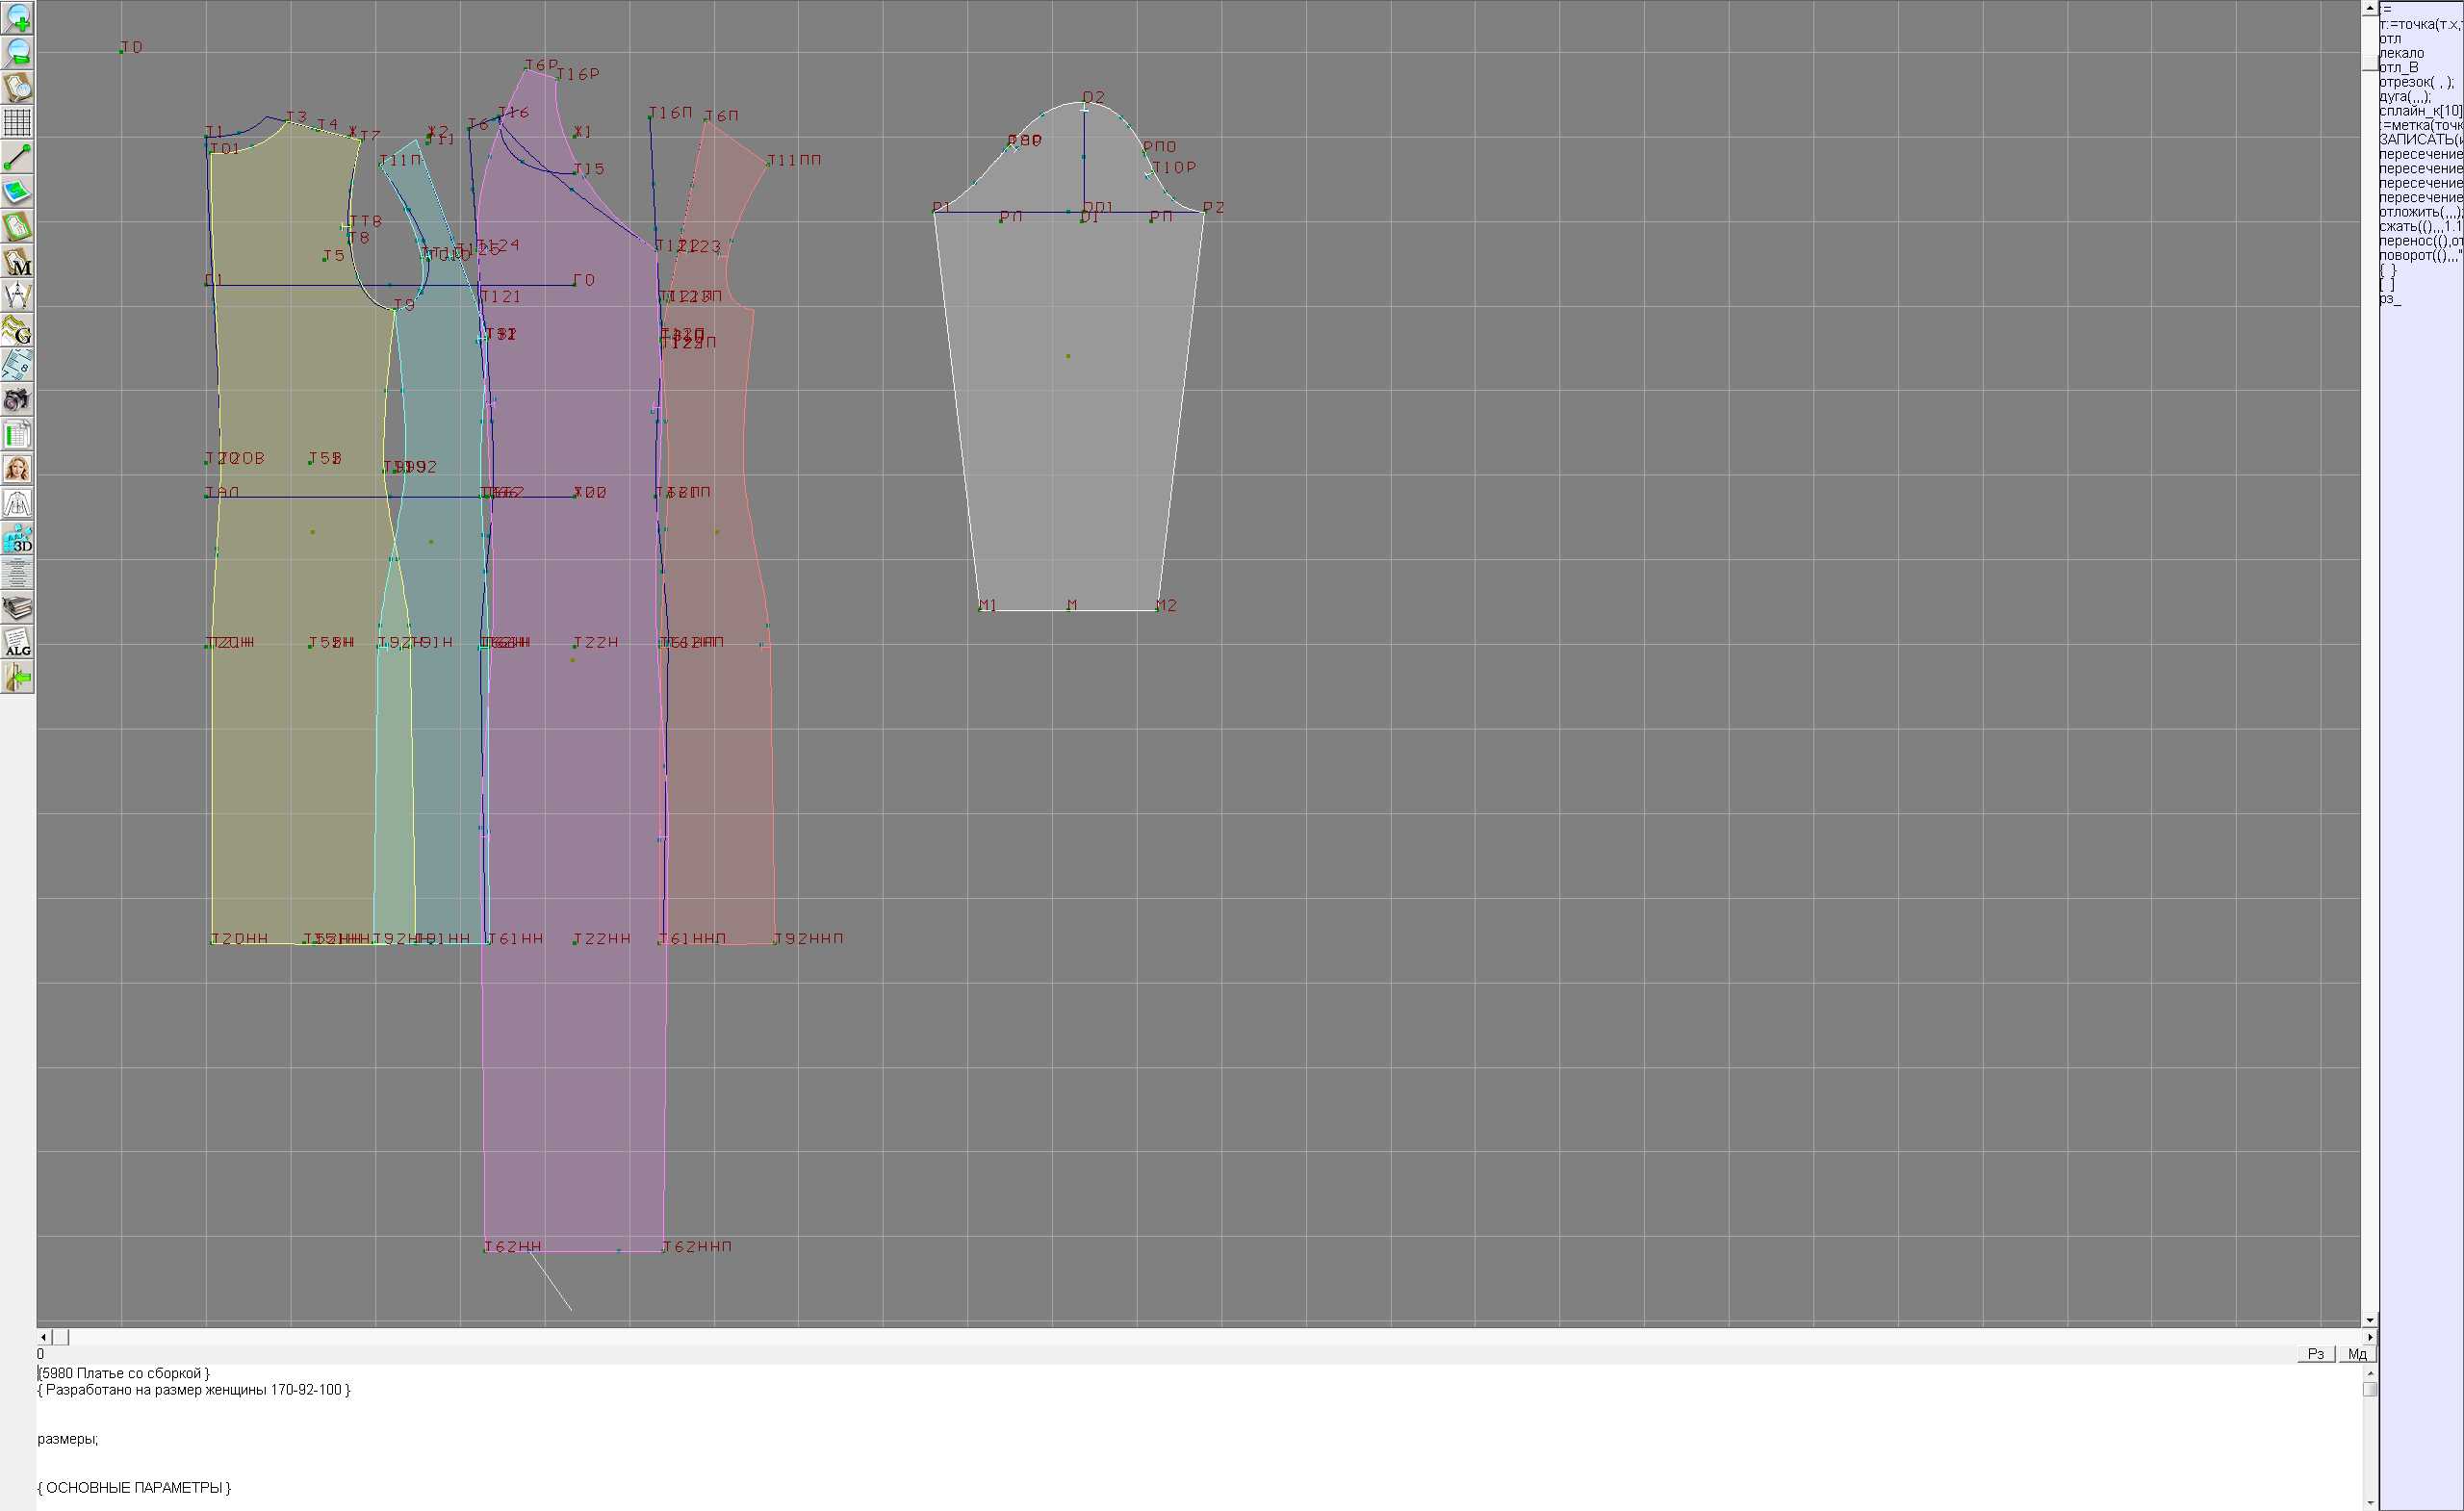Open the 3D view icon
This screenshot has width=2464, height=1511.
[x=17, y=539]
